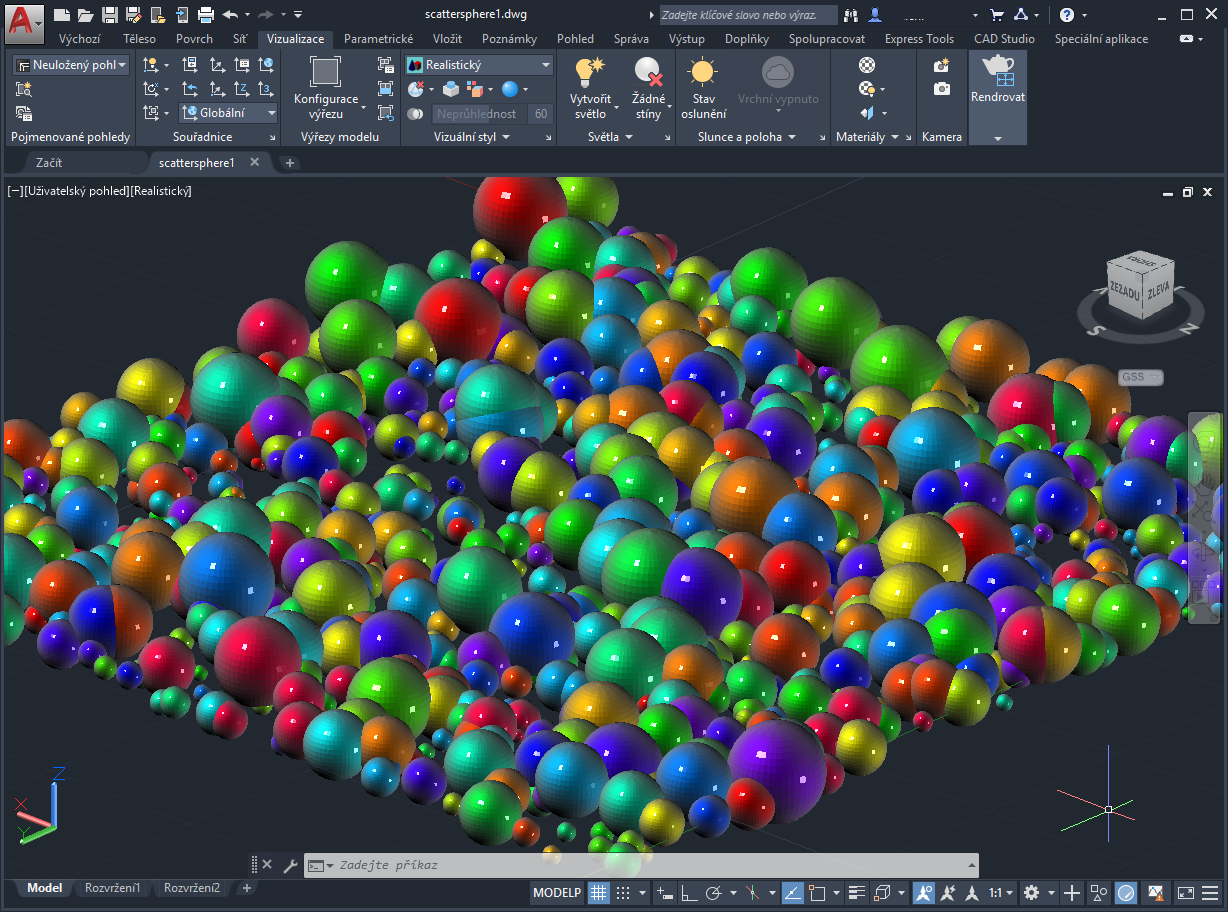
Task: Open the Globální UCS dropdown
Action: 229,113
